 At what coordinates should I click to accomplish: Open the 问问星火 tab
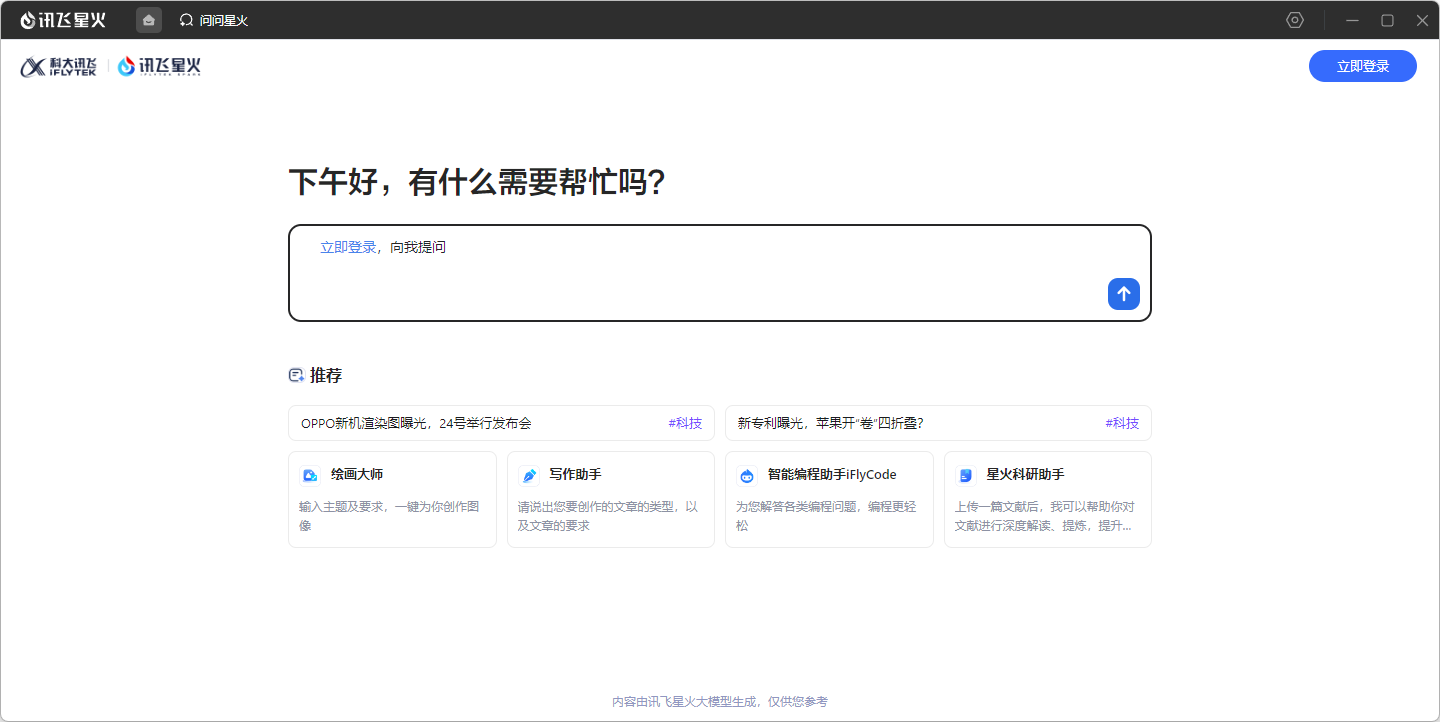[214, 20]
